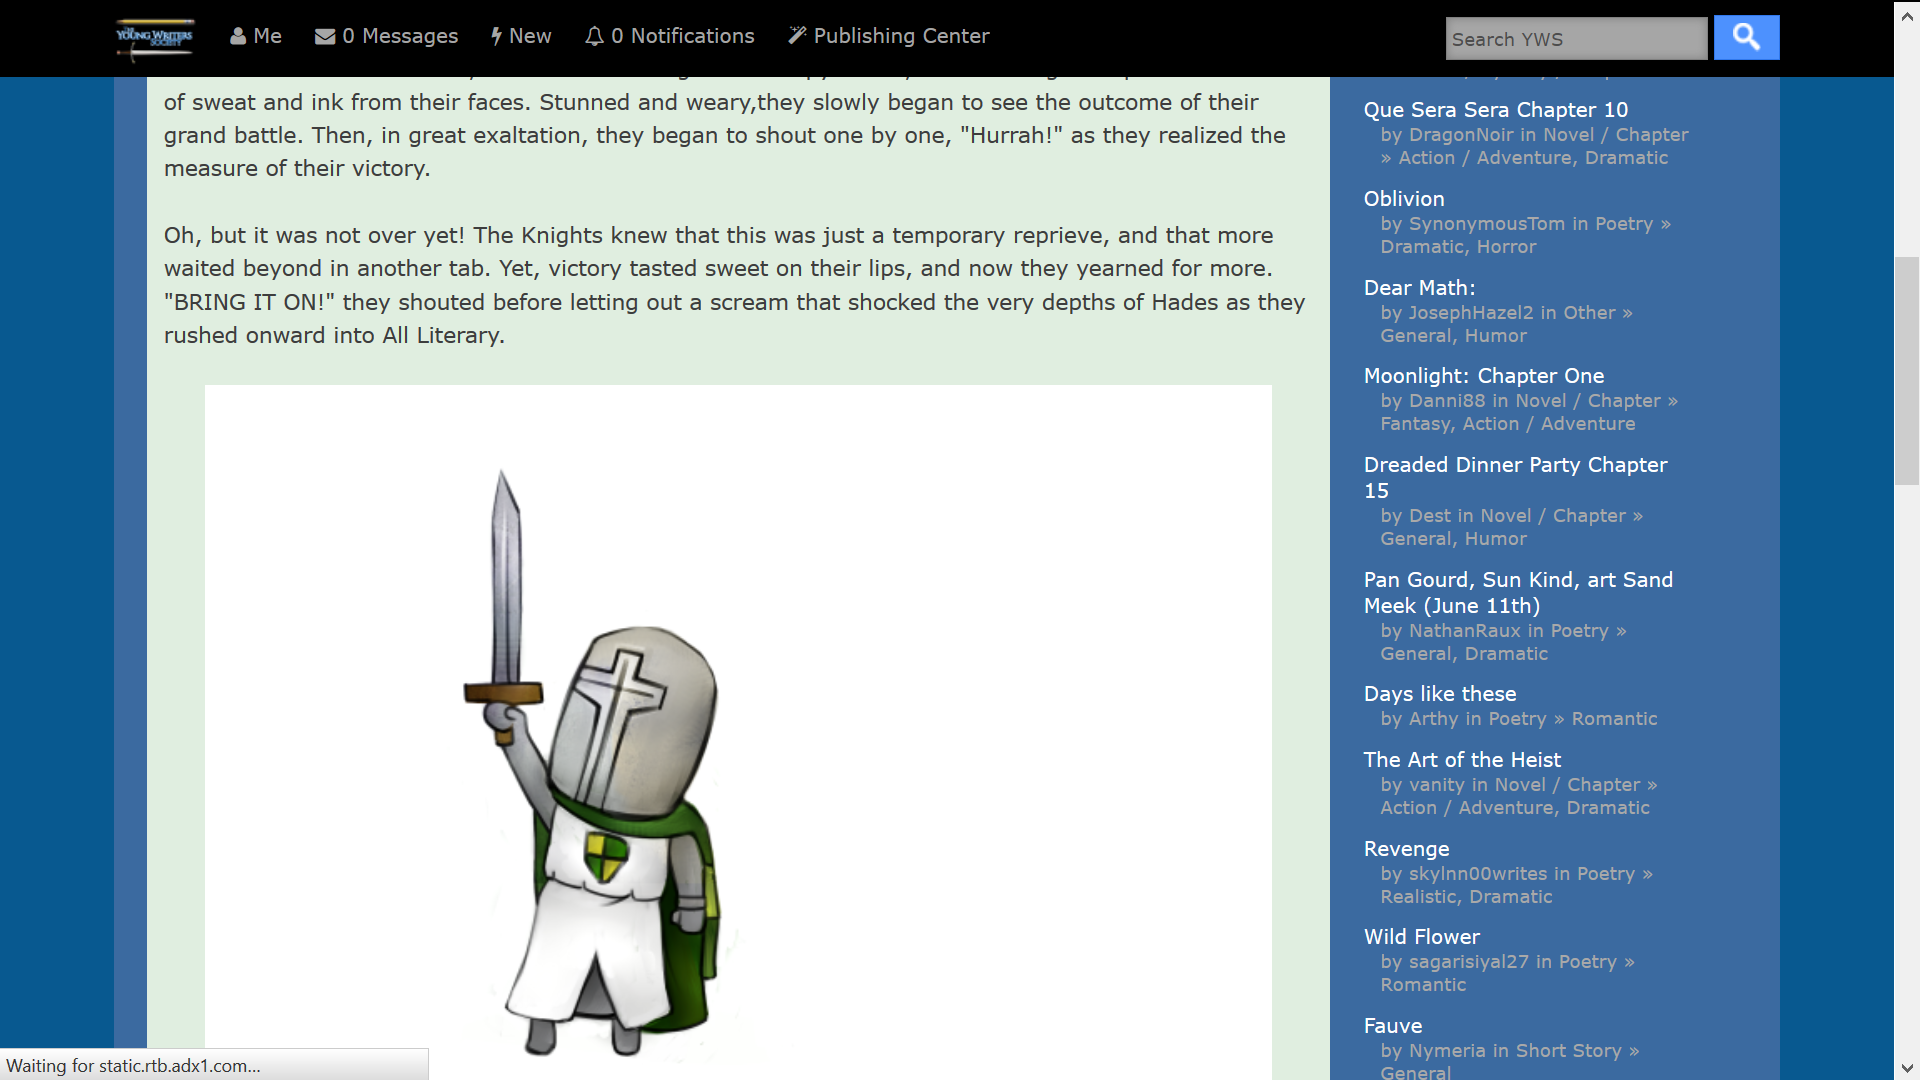Open the Wild Flower poem
The width and height of the screenshot is (1920, 1080).
(1422, 937)
